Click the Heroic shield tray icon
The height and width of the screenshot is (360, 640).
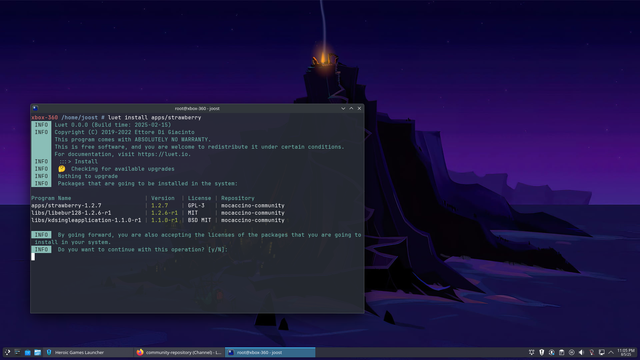(x=542, y=352)
